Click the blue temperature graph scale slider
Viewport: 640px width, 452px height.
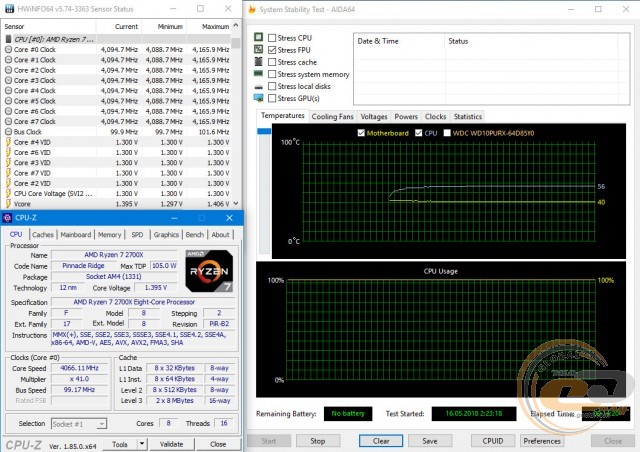coord(264,131)
